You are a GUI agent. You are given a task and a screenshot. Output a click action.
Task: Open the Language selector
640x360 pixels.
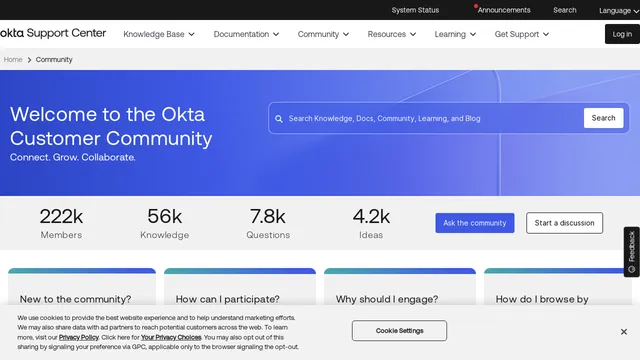click(619, 11)
